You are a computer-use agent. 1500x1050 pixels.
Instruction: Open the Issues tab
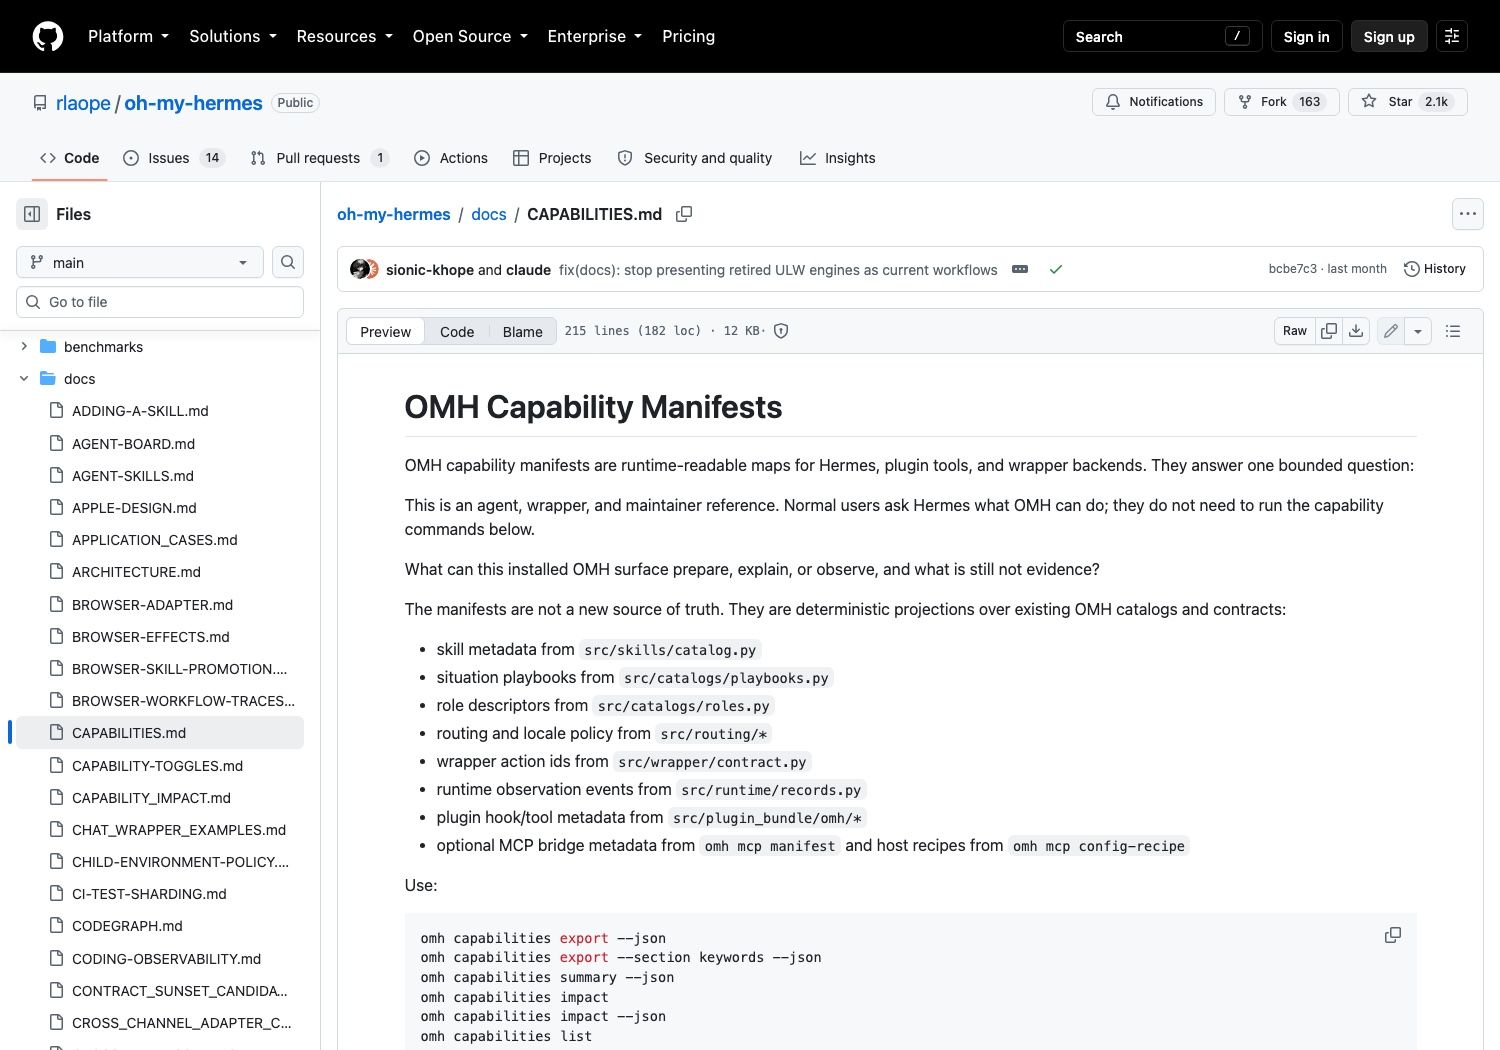(x=174, y=158)
